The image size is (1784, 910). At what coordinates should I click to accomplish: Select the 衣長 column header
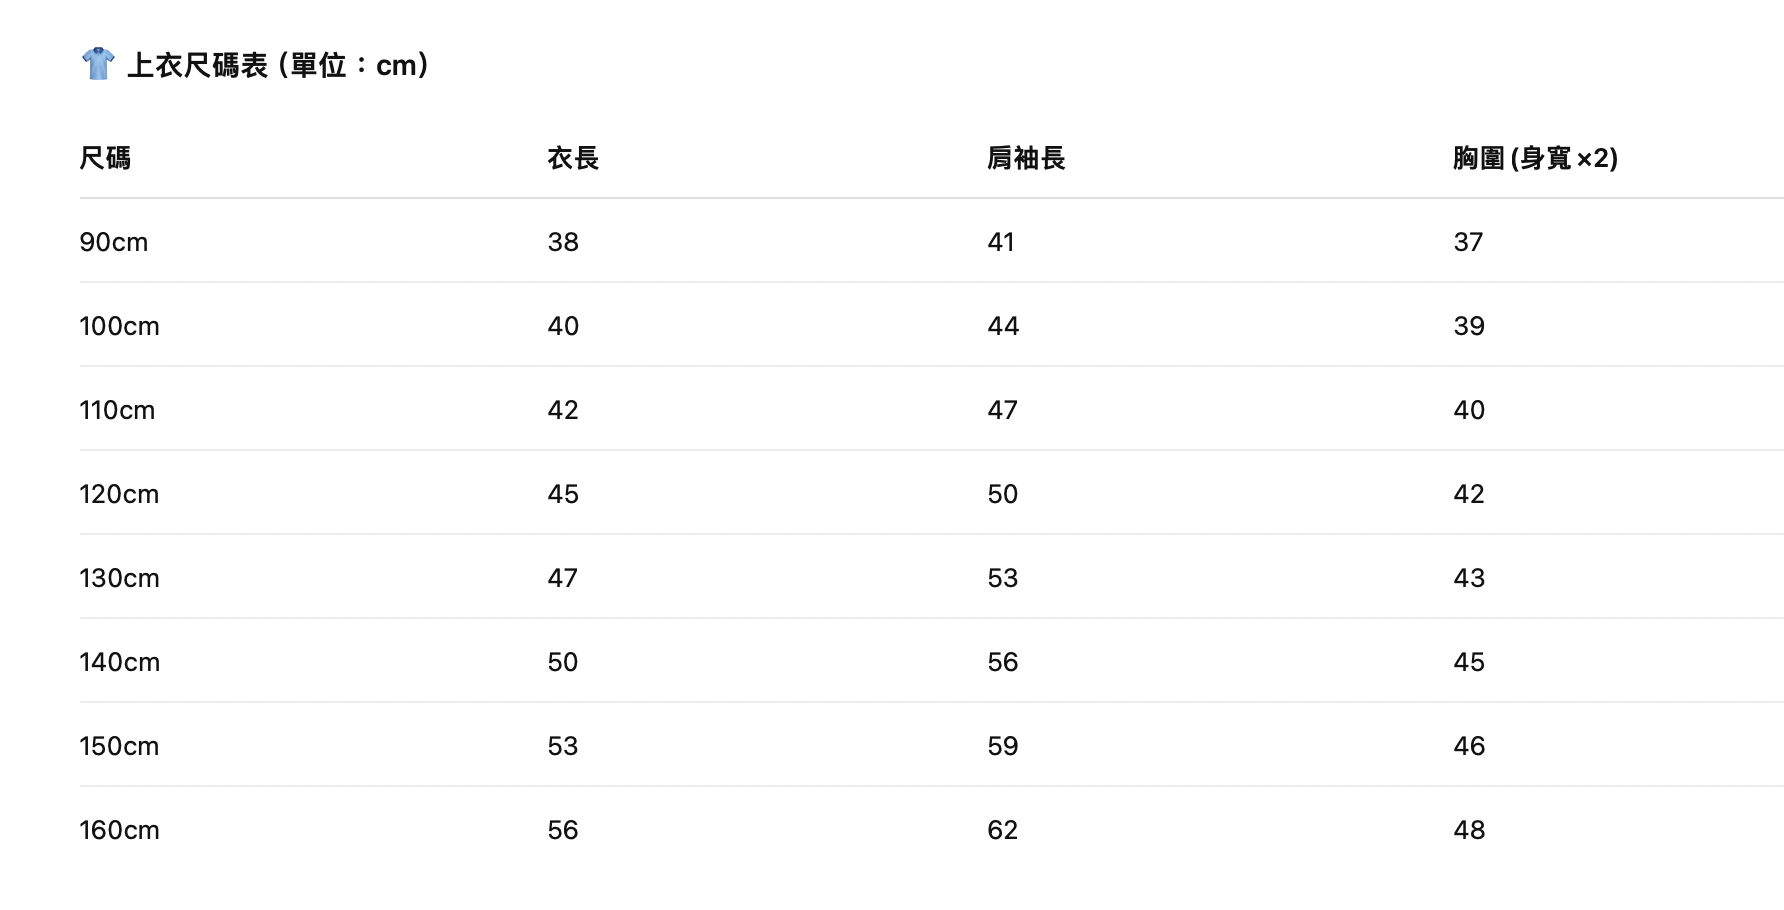click(x=573, y=158)
